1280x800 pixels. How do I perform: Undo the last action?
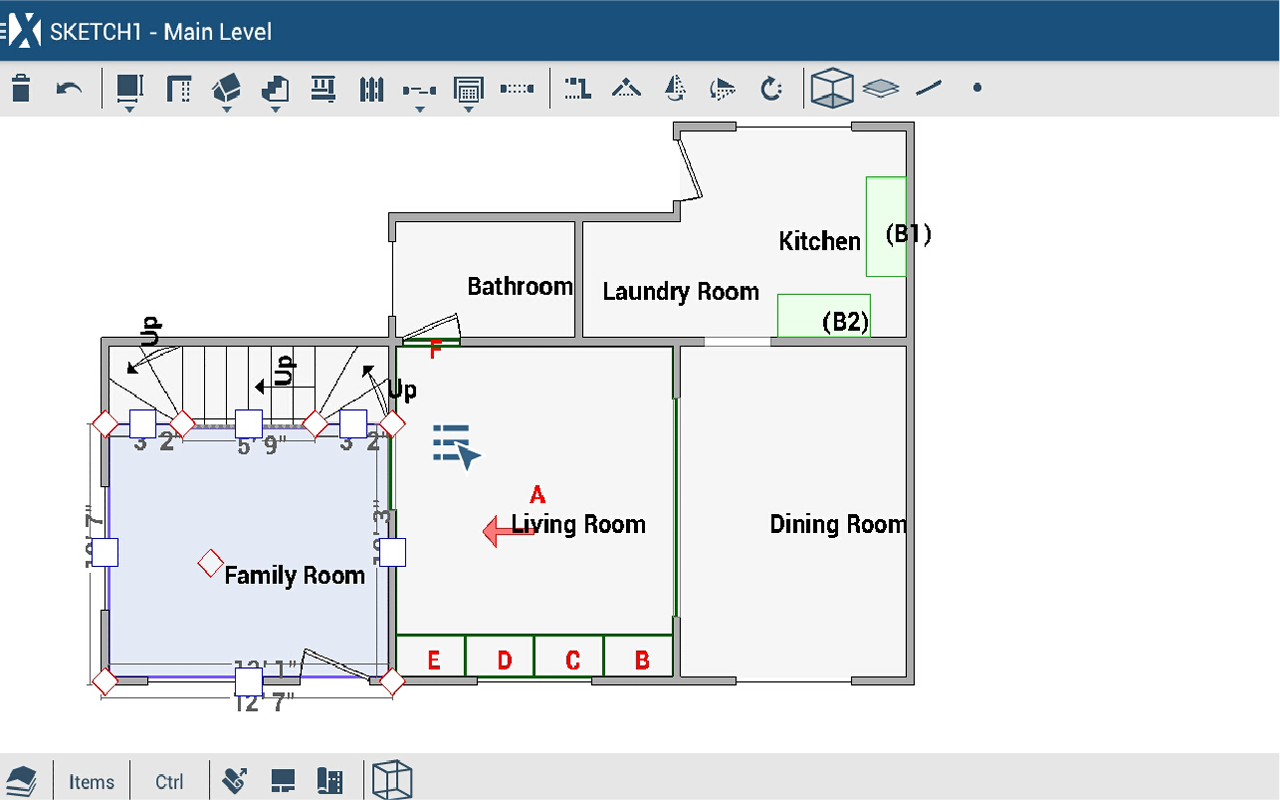[x=69, y=88]
